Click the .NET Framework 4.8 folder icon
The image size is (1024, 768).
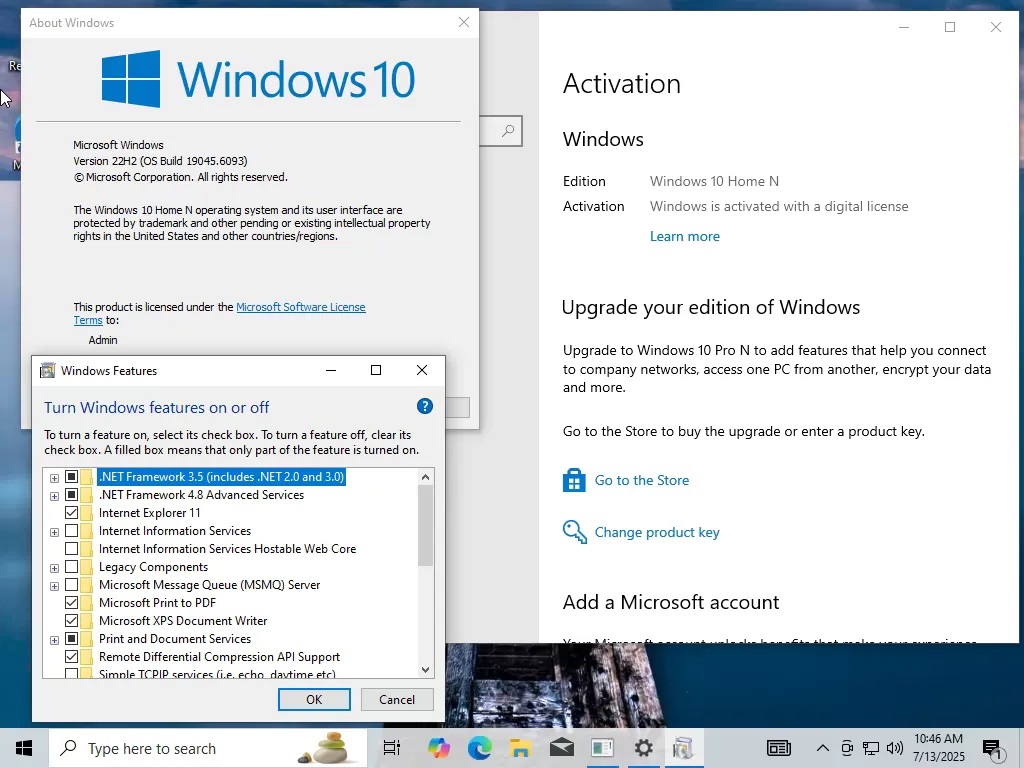click(86, 495)
